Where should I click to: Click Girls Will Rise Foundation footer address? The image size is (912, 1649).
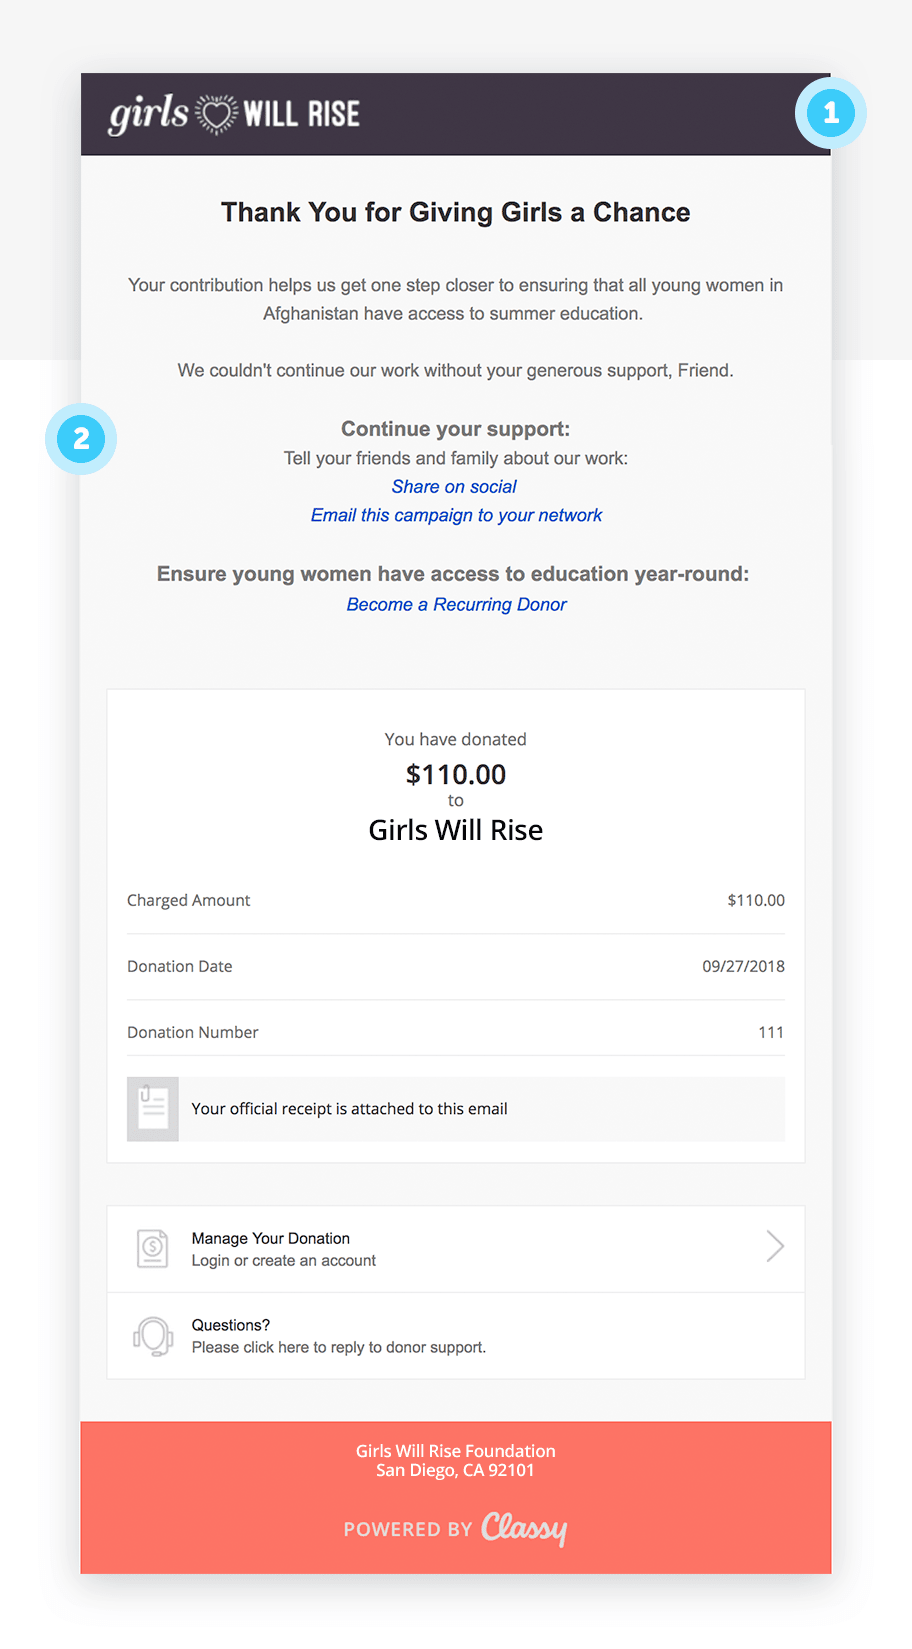tap(456, 1461)
